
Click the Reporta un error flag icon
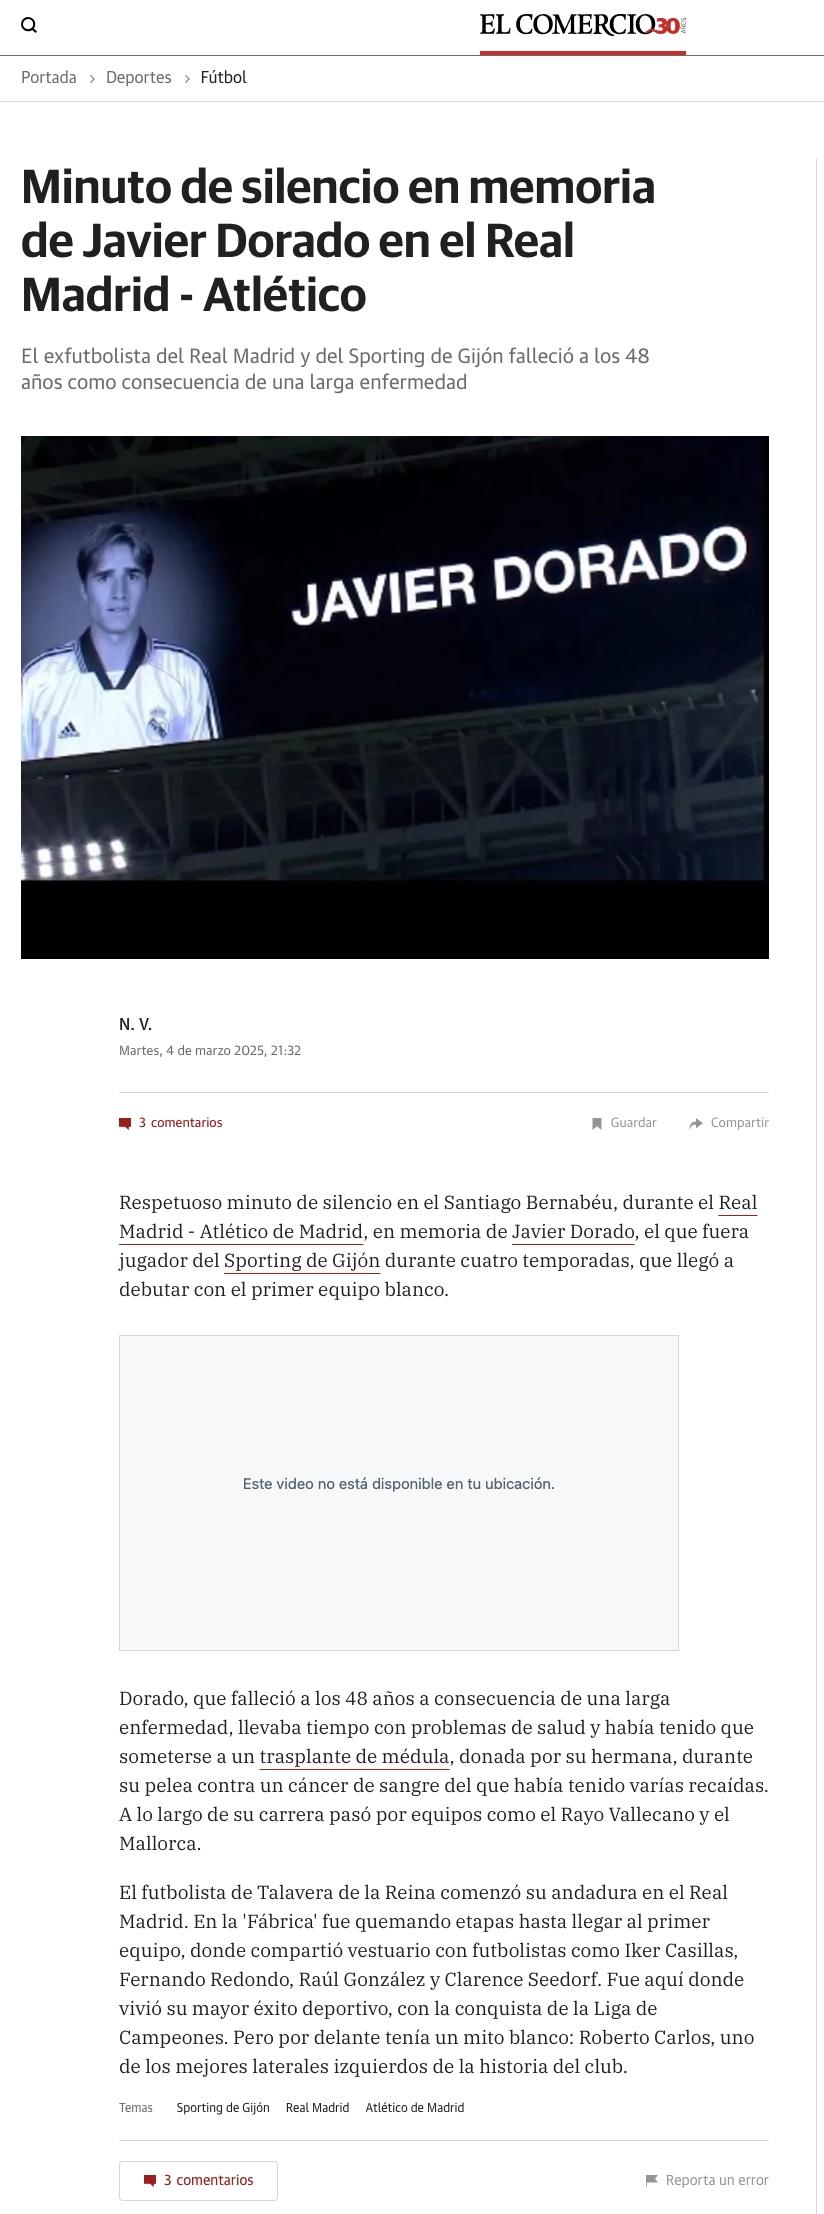pos(652,2180)
